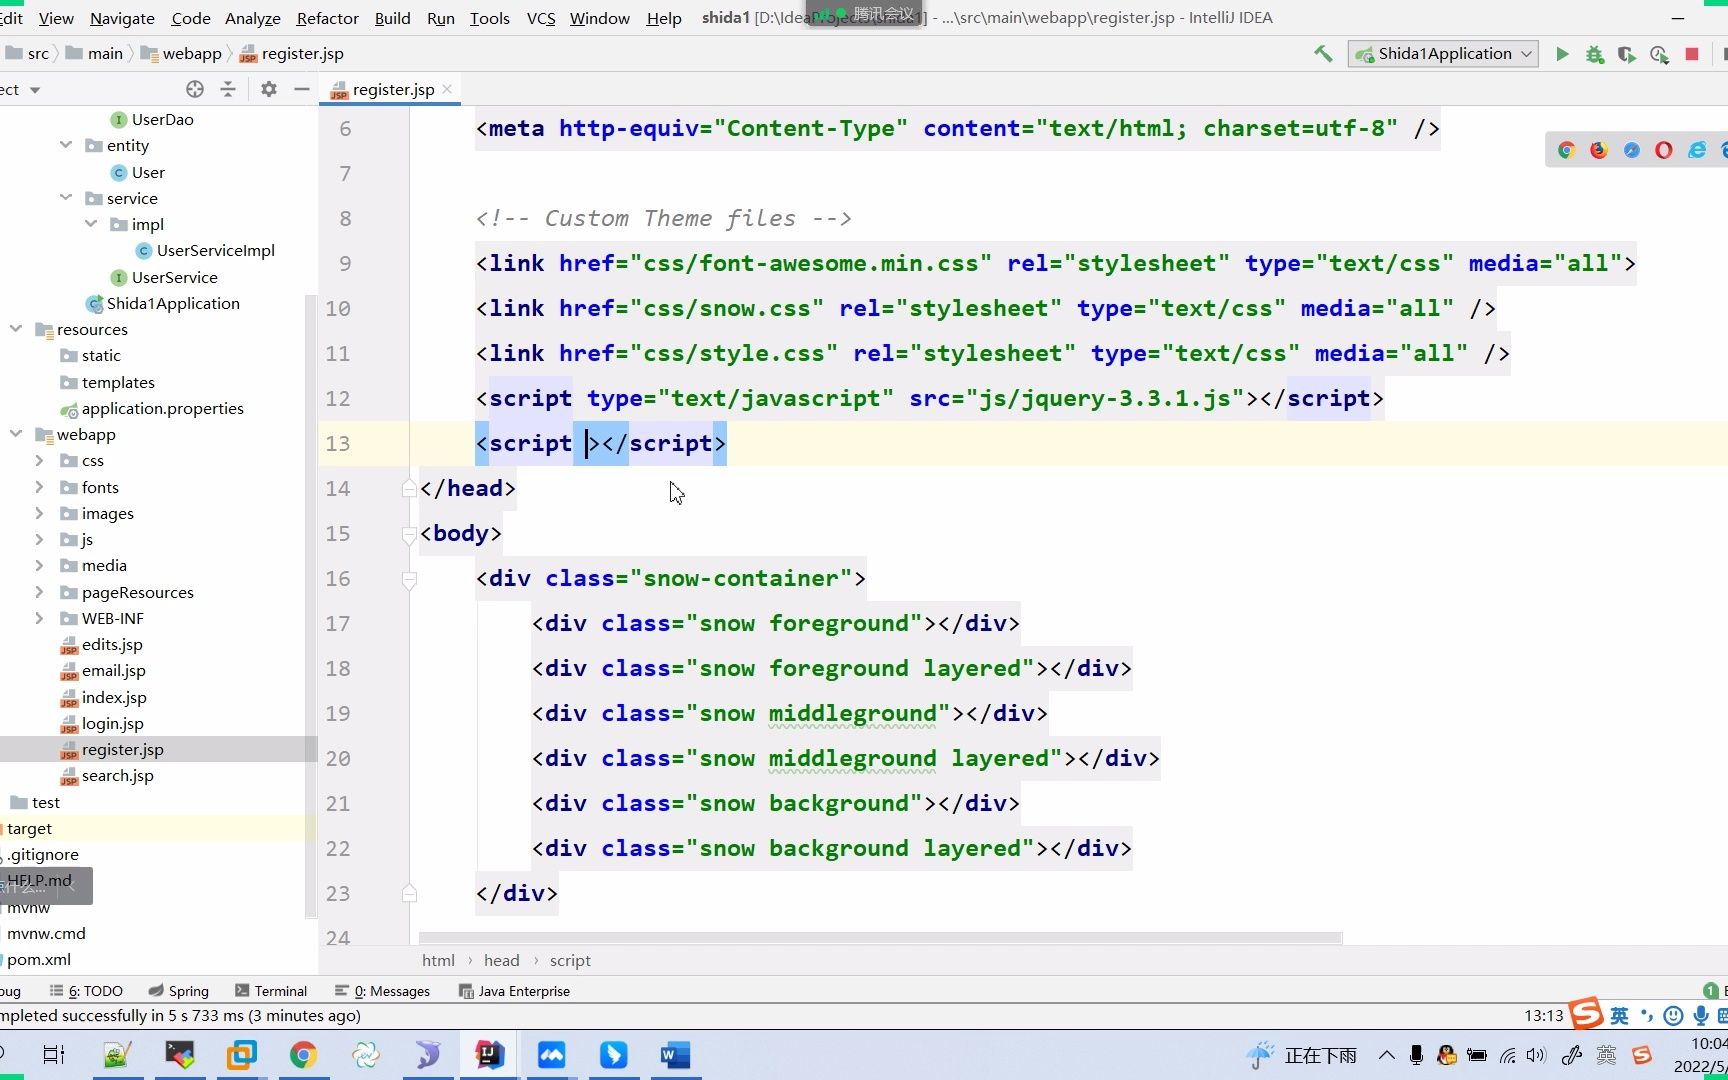Open the Build menu
The height and width of the screenshot is (1080, 1728).
(392, 18)
